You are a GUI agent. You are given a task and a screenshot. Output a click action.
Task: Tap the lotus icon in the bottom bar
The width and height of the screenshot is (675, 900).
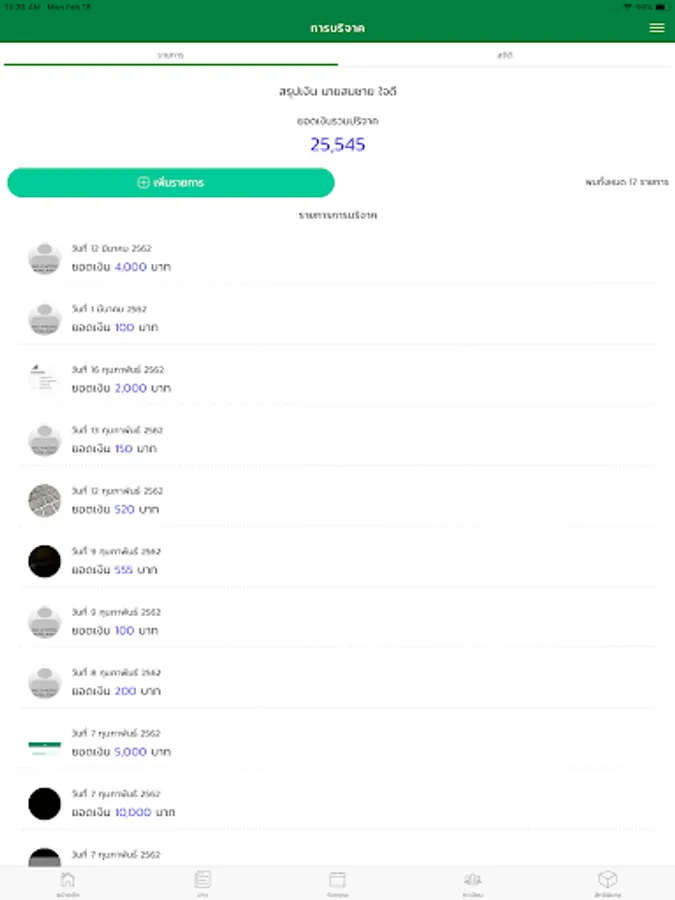click(472, 880)
